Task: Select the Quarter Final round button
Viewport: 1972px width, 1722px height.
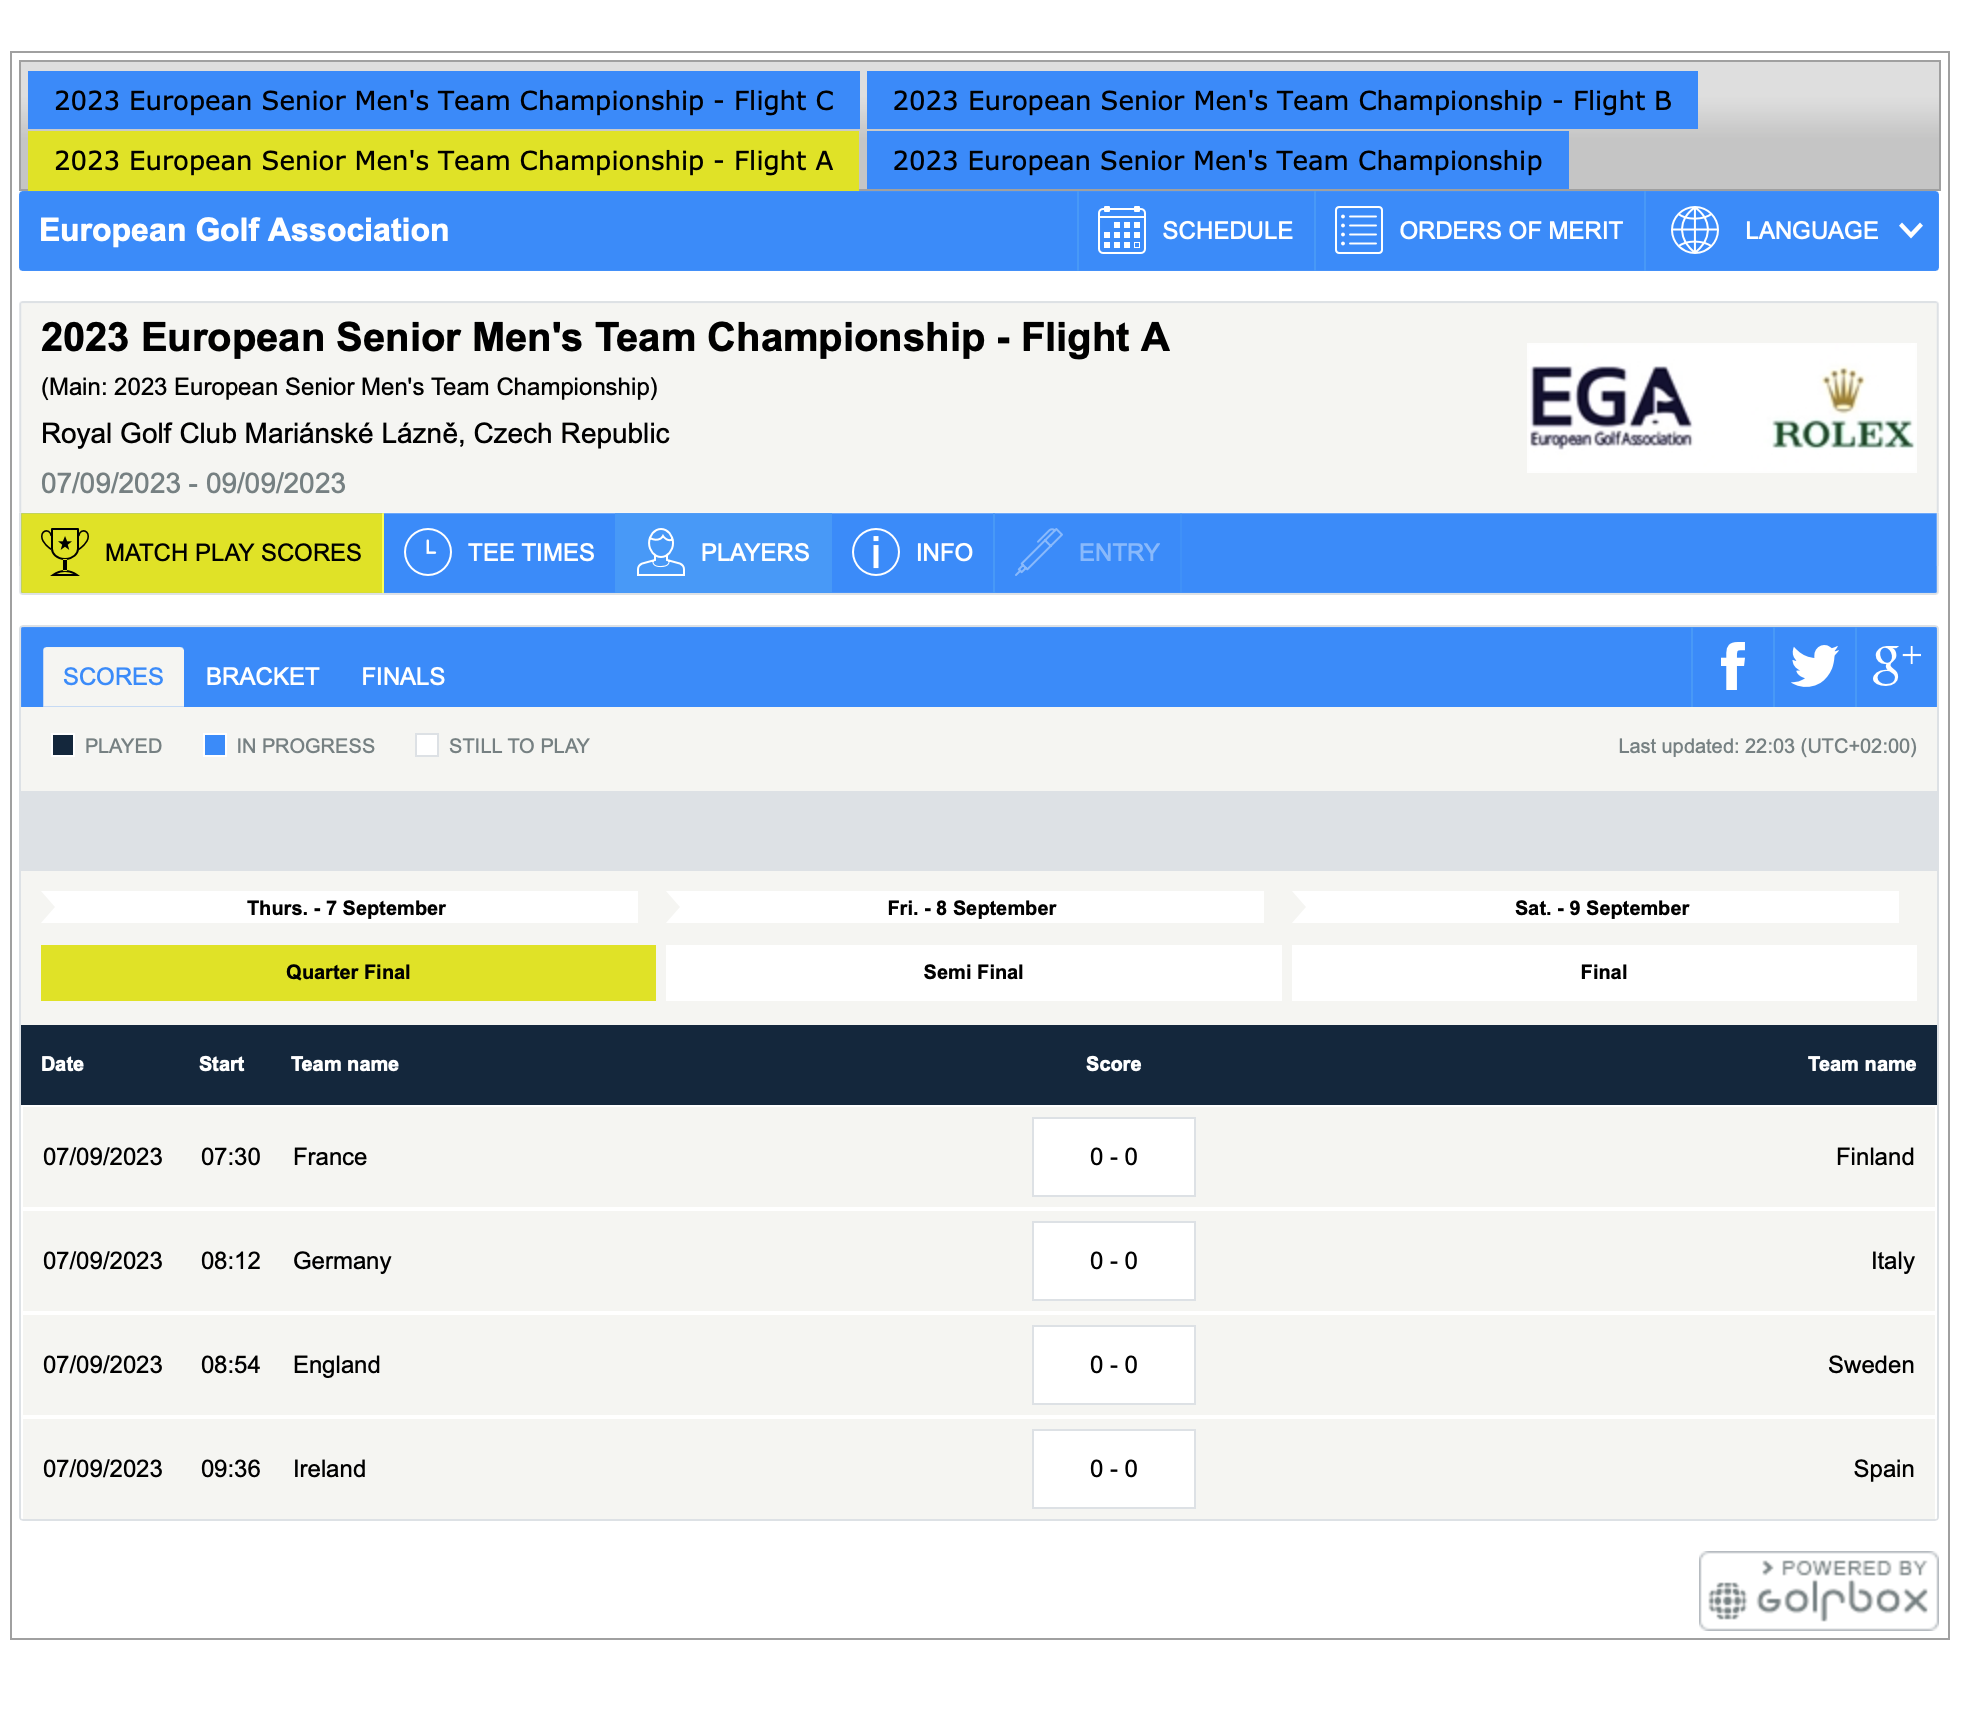Action: pos(348,973)
